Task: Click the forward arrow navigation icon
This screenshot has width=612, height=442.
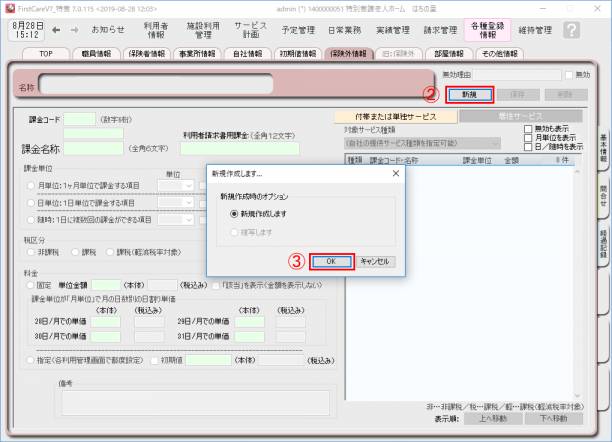Action: (x=75, y=30)
